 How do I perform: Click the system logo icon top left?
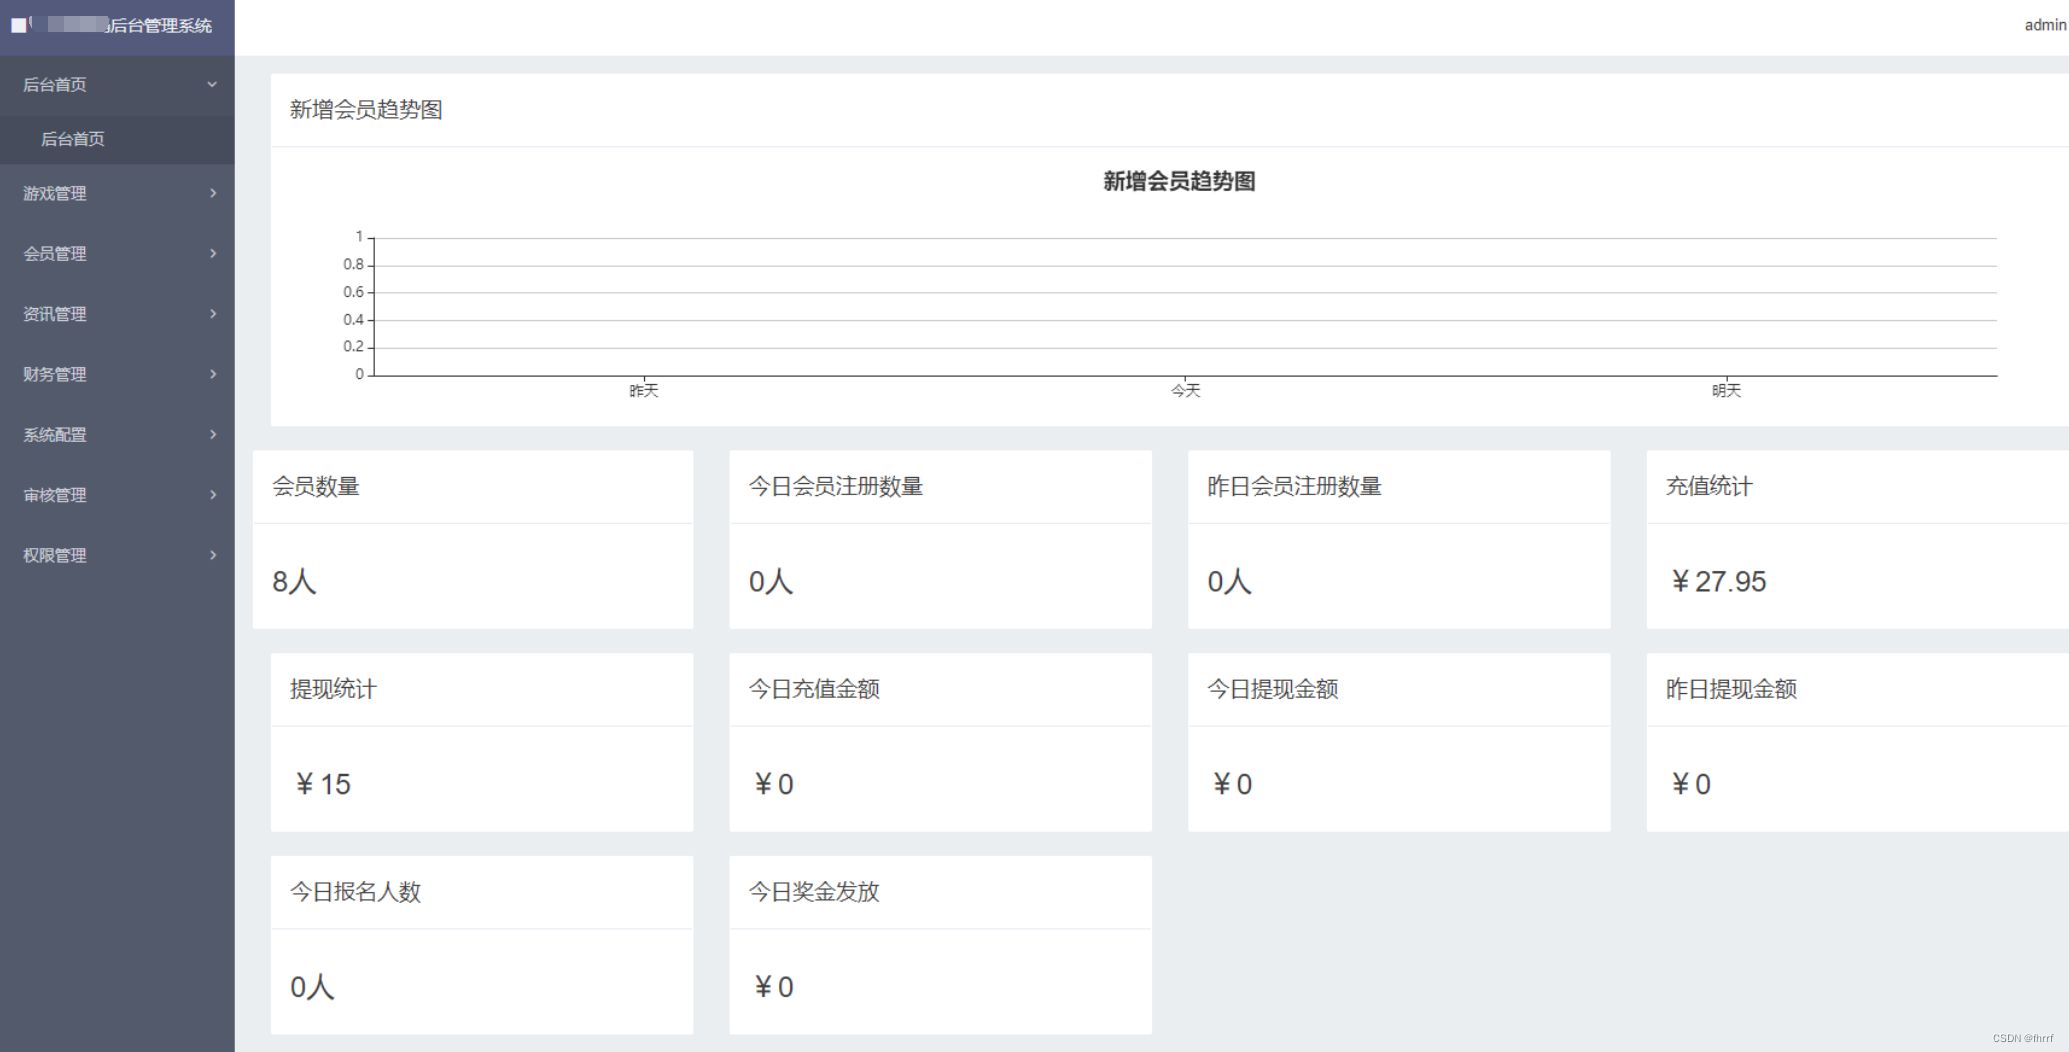(18, 23)
